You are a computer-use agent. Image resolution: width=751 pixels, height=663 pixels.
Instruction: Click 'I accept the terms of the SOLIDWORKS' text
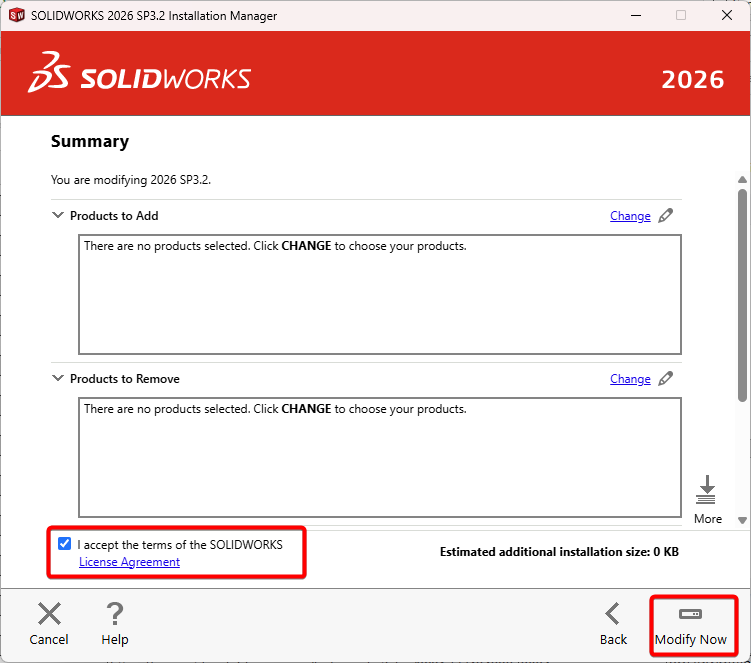pyautogui.click(x=180, y=545)
